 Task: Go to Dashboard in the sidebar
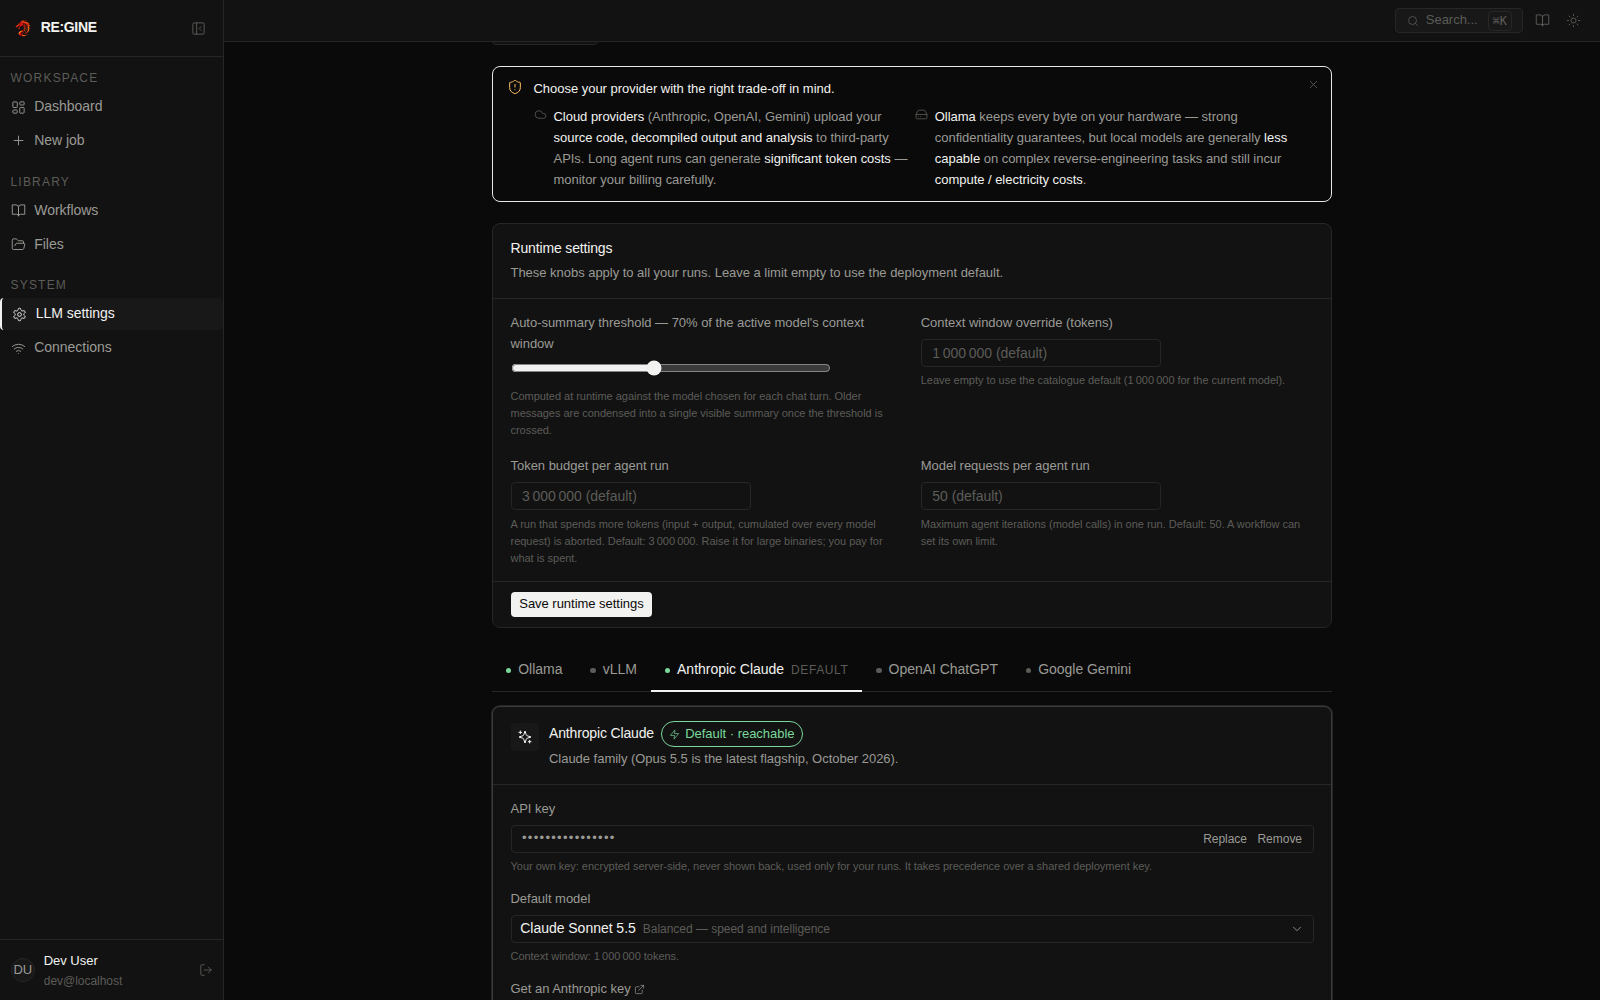(111, 107)
